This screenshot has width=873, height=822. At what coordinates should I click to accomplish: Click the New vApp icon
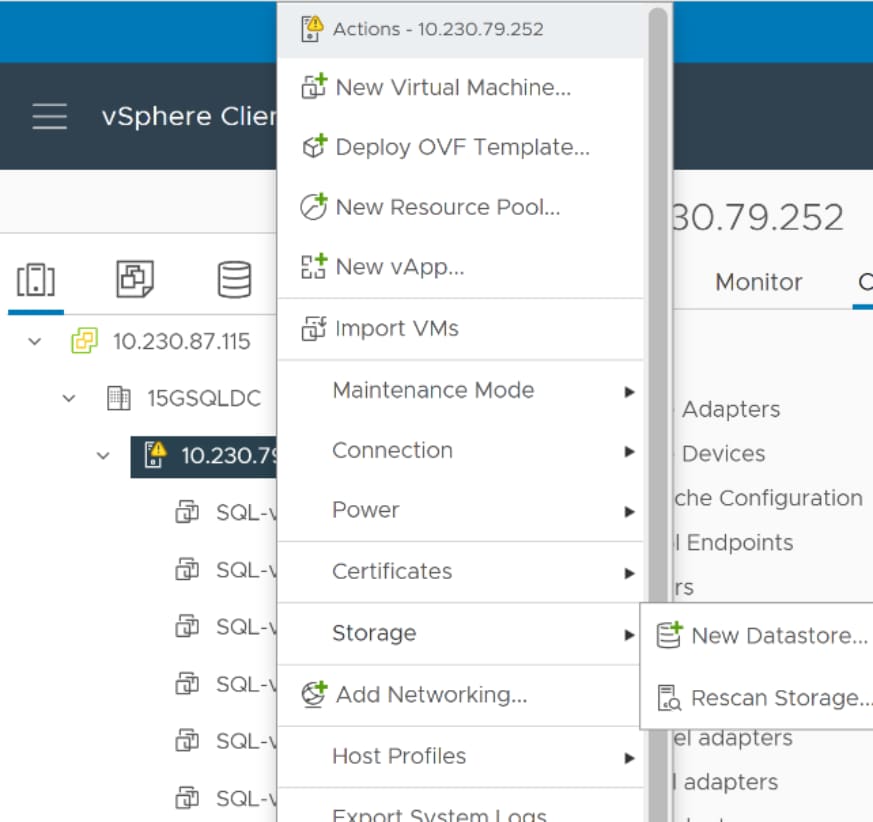tap(314, 266)
